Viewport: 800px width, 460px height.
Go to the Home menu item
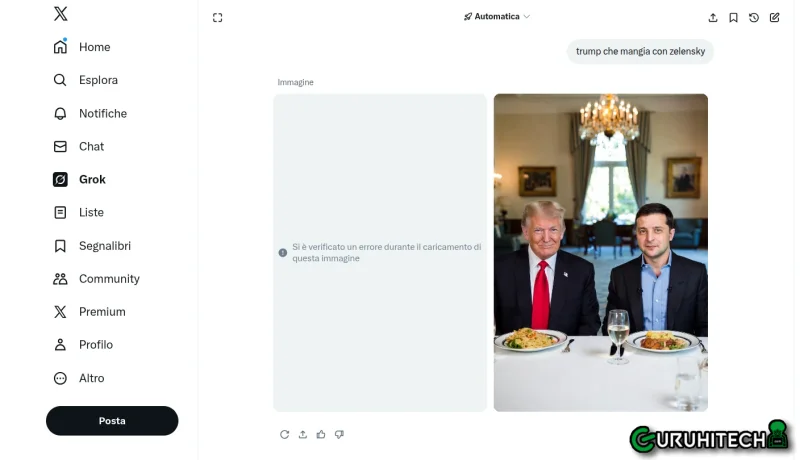pyautogui.click(x=94, y=47)
